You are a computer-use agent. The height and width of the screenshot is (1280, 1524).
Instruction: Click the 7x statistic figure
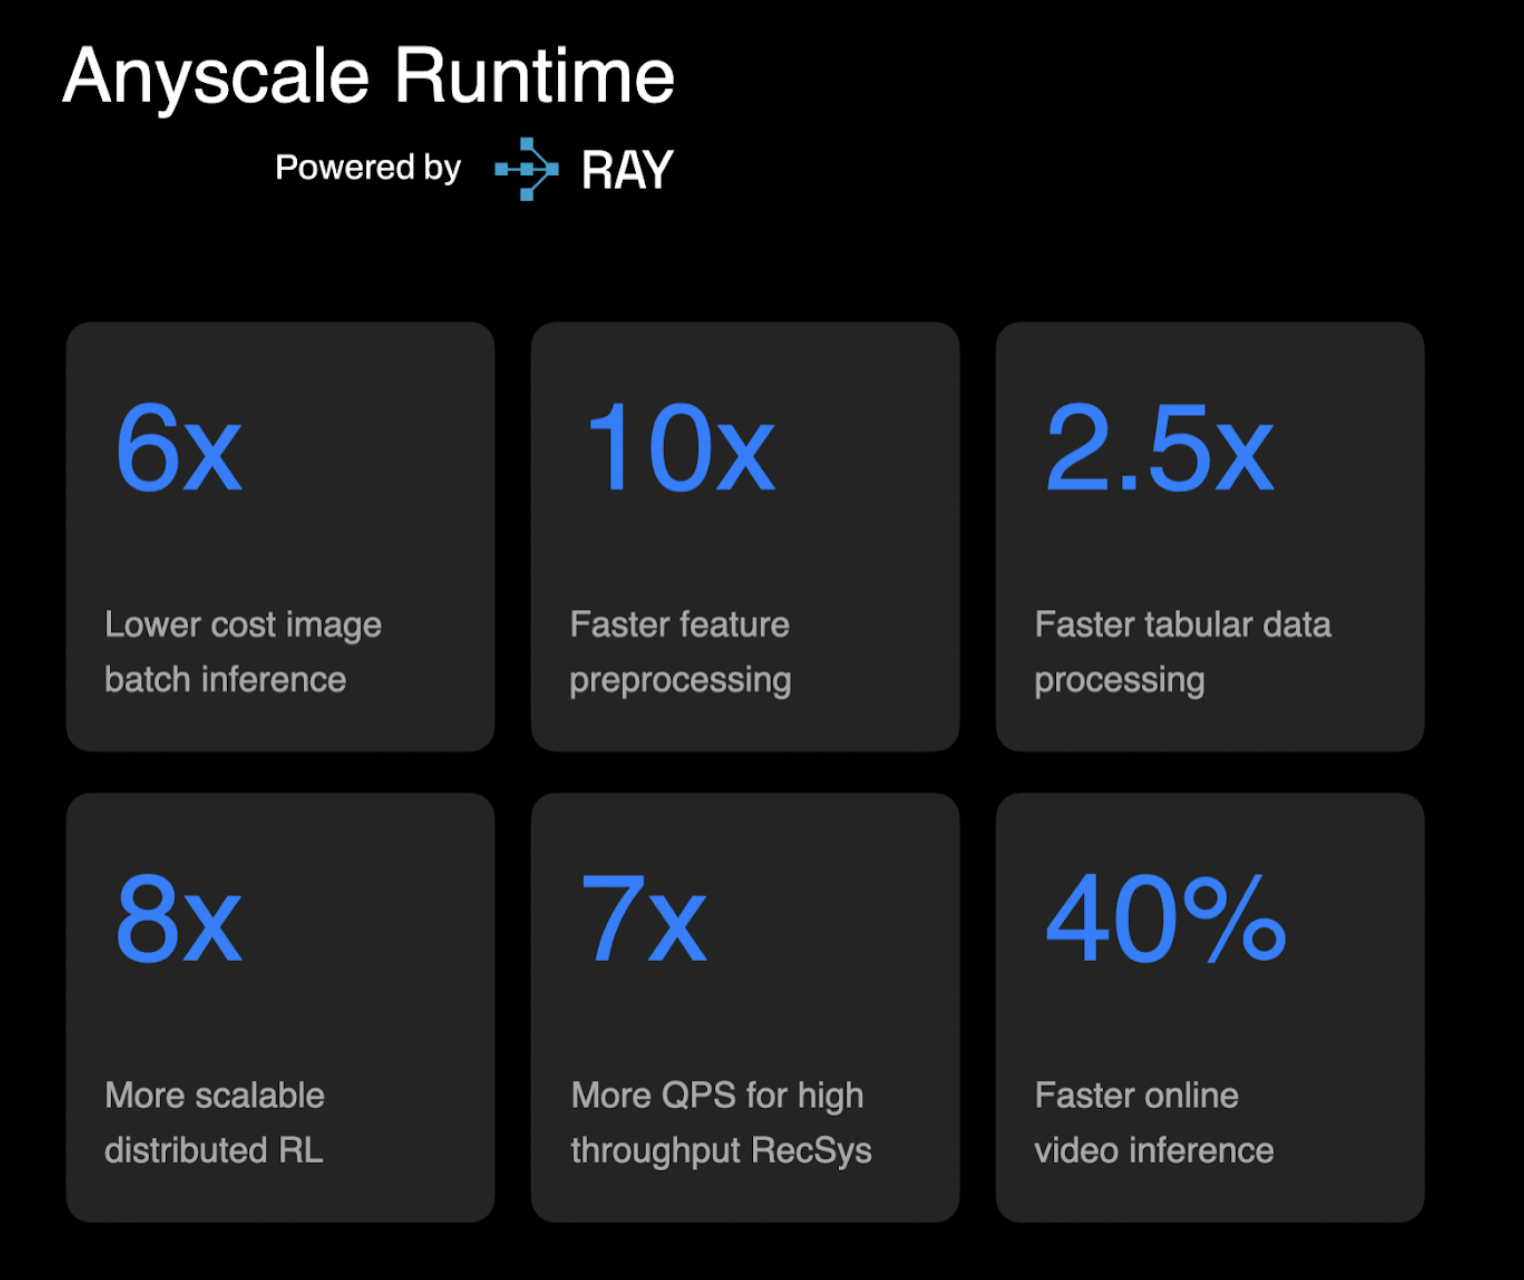click(x=645, y=920)
